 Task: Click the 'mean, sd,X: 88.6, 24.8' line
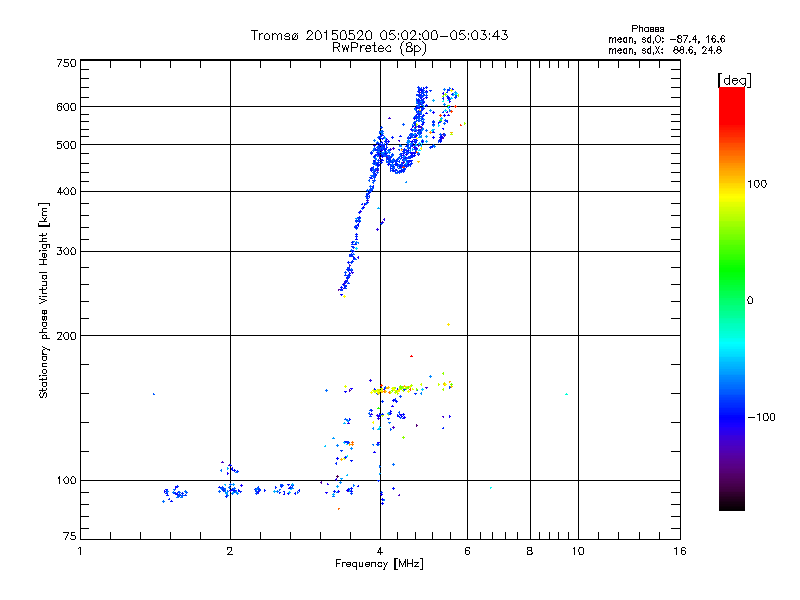pyautogui.click(x=665, y=50)
